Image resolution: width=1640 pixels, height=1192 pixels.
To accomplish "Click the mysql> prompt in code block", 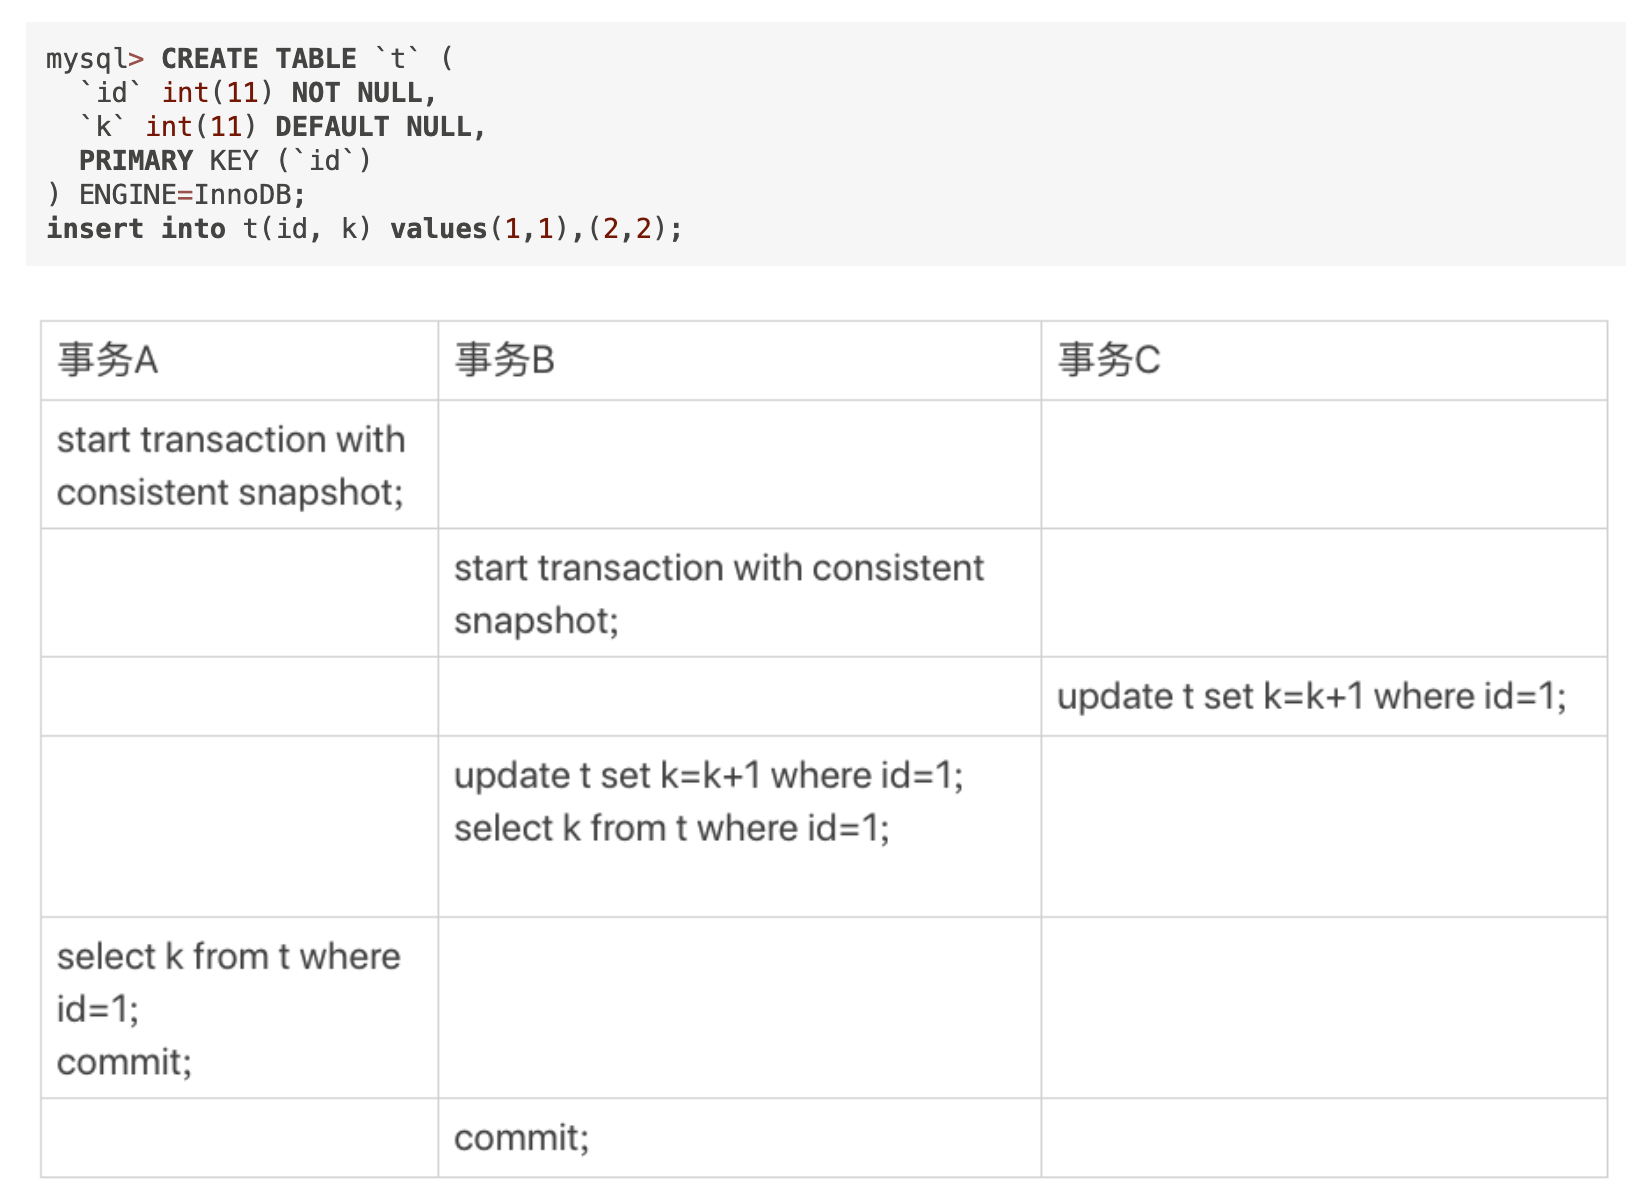I will [94, 59].
